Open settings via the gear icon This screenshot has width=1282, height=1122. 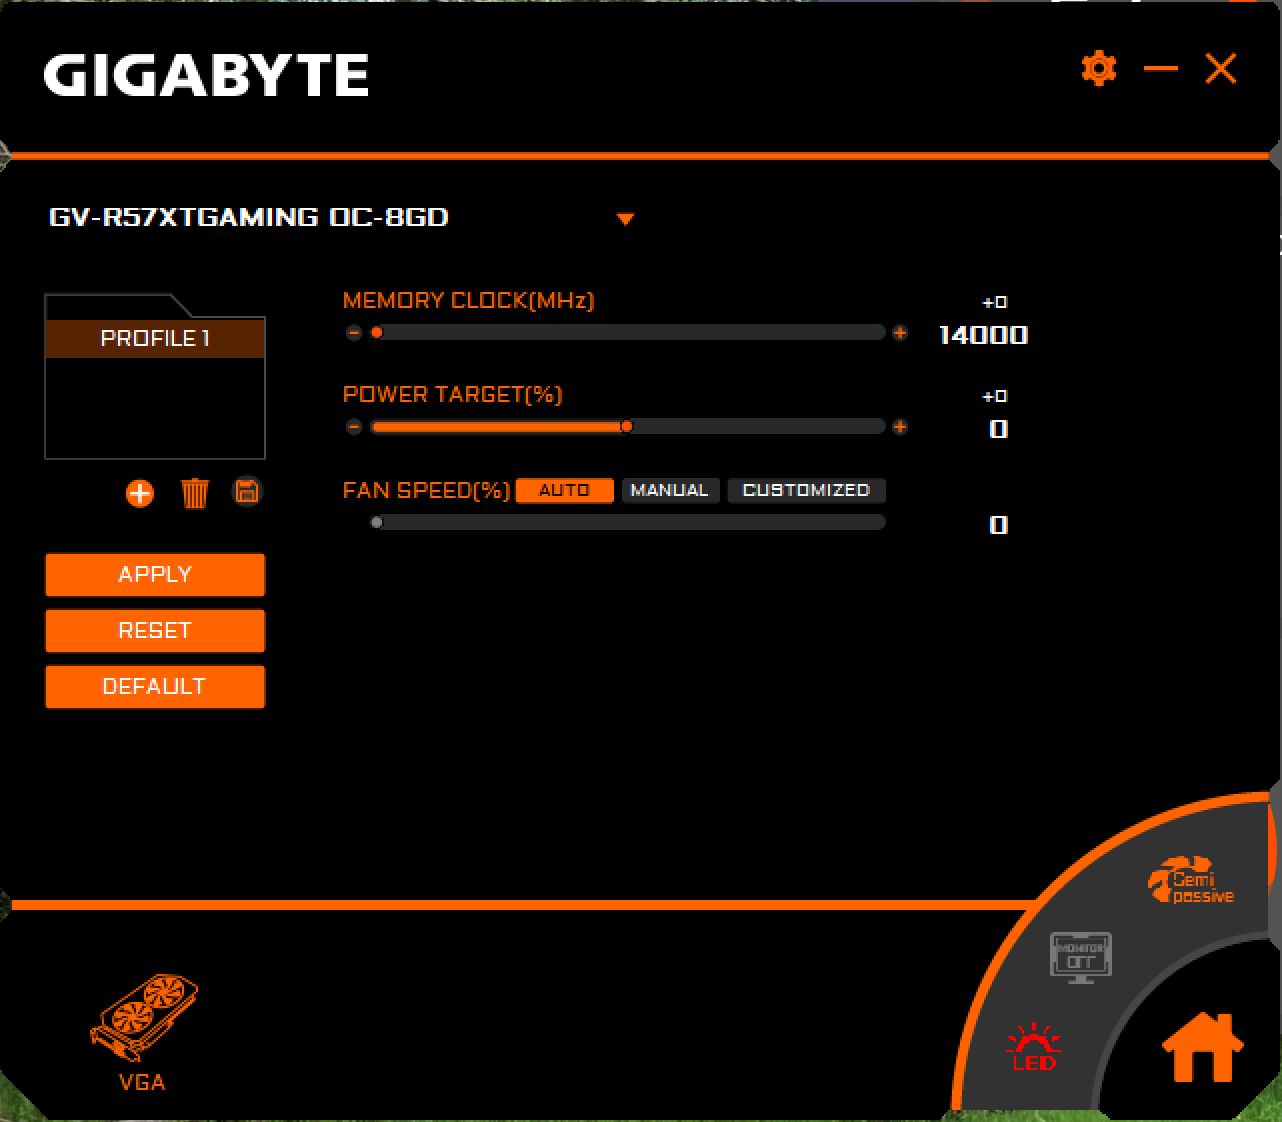[x=1099, y=68]
